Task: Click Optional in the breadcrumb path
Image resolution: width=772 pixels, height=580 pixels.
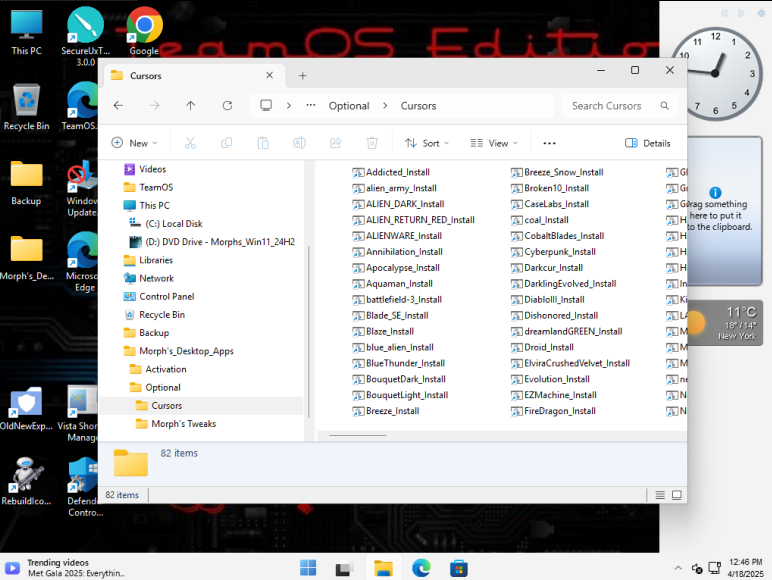Action: [349, 106]
